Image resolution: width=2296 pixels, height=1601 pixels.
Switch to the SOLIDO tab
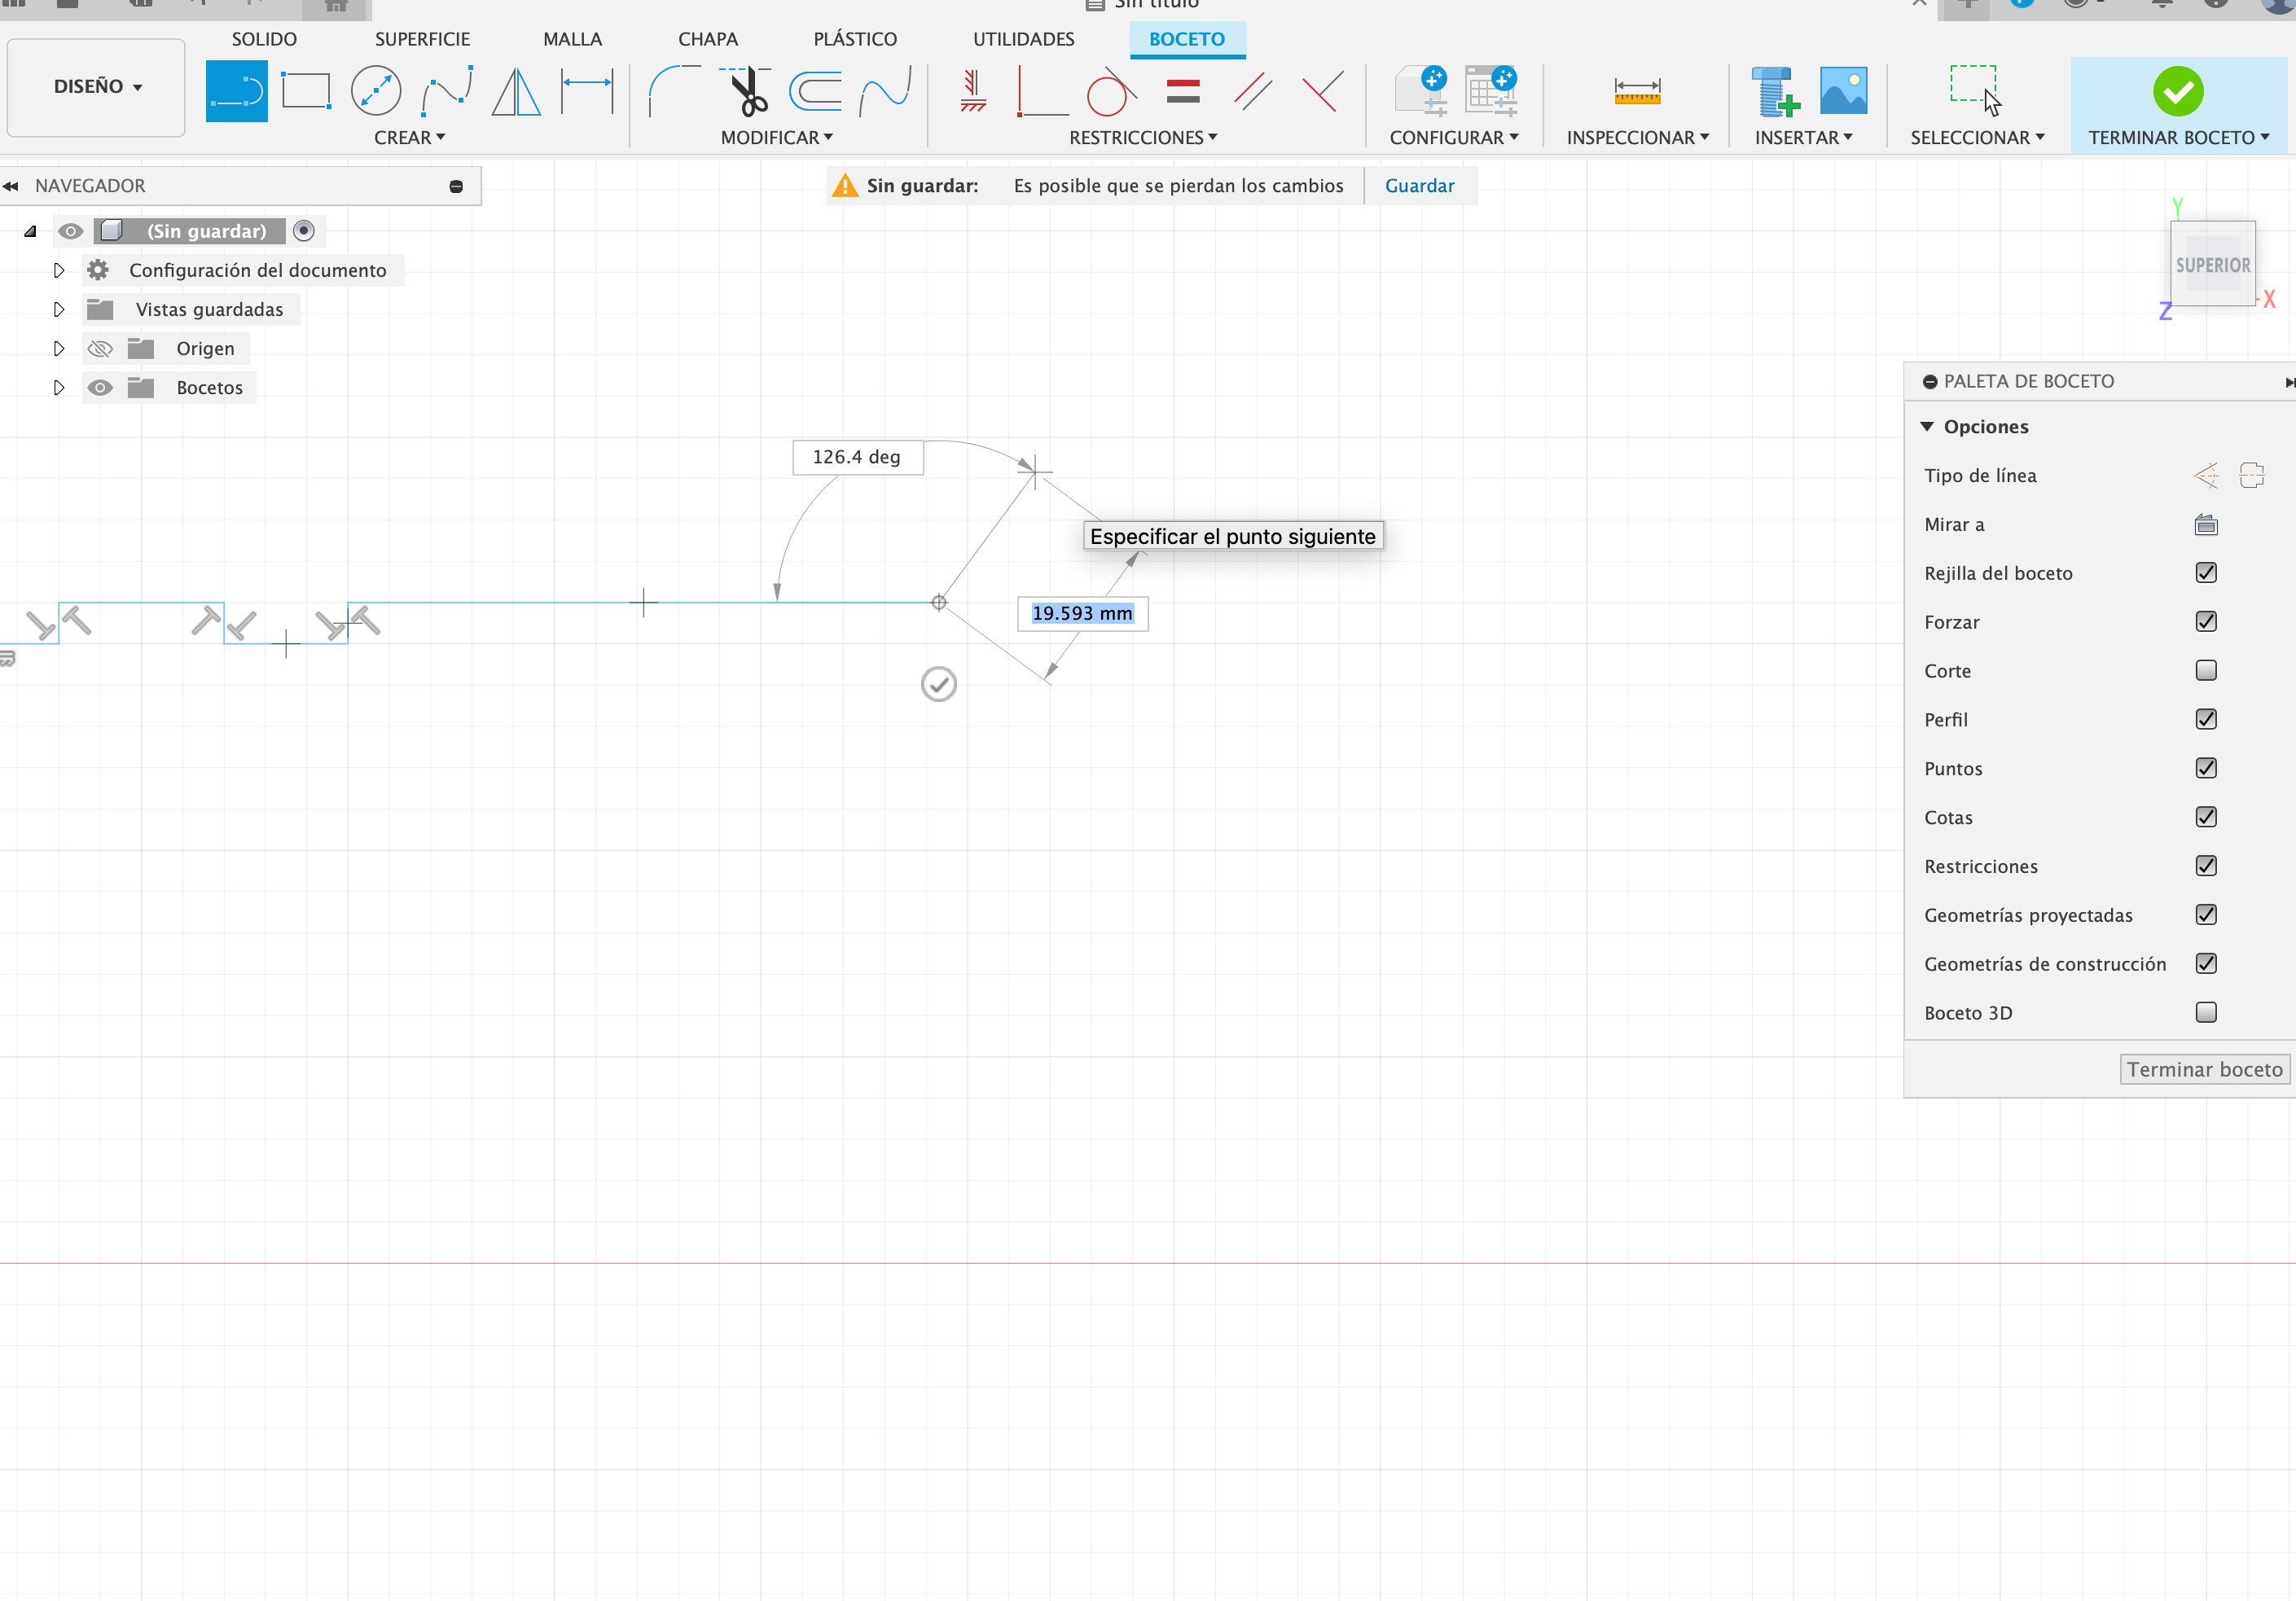pyautogui.click(x=264, y=39)
